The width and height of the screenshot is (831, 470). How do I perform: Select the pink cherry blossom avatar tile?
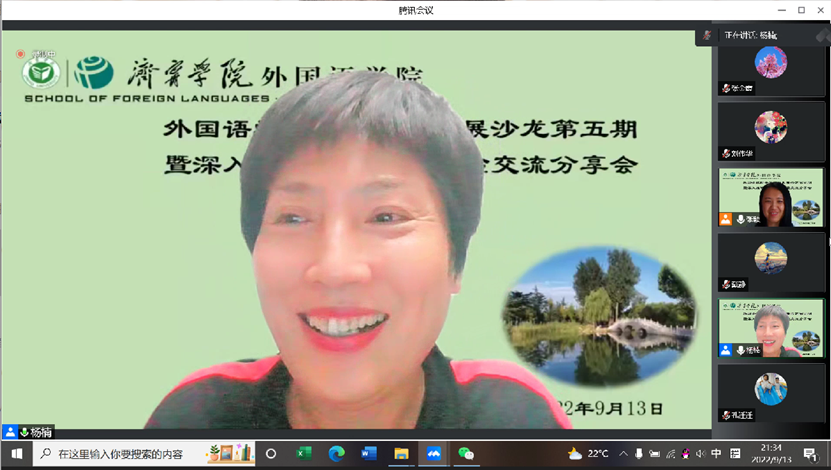(x=771, y=68)
